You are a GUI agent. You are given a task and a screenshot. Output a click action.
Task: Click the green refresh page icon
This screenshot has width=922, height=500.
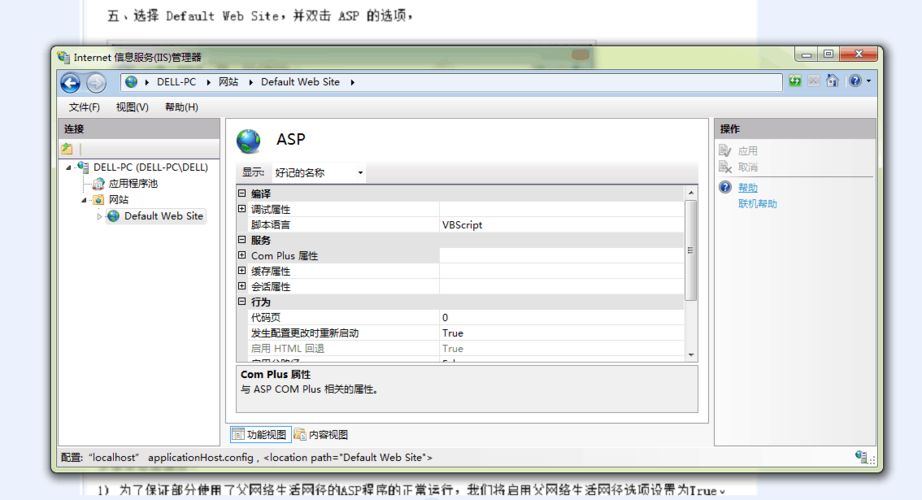pos(795,81)
